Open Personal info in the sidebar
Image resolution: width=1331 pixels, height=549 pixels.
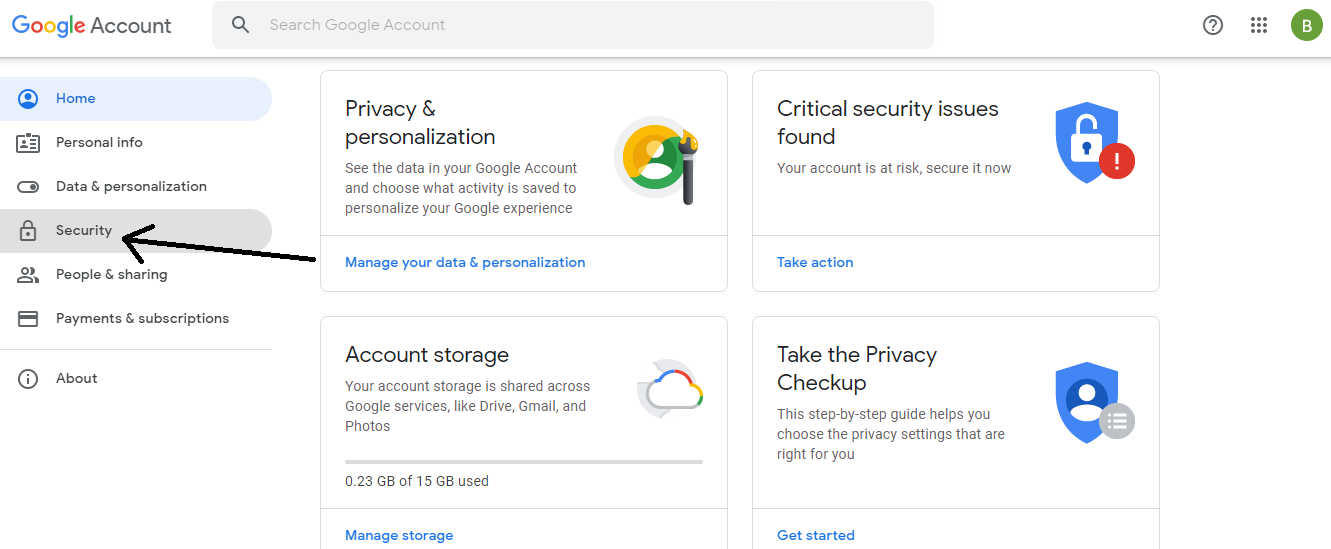point(136,142)
